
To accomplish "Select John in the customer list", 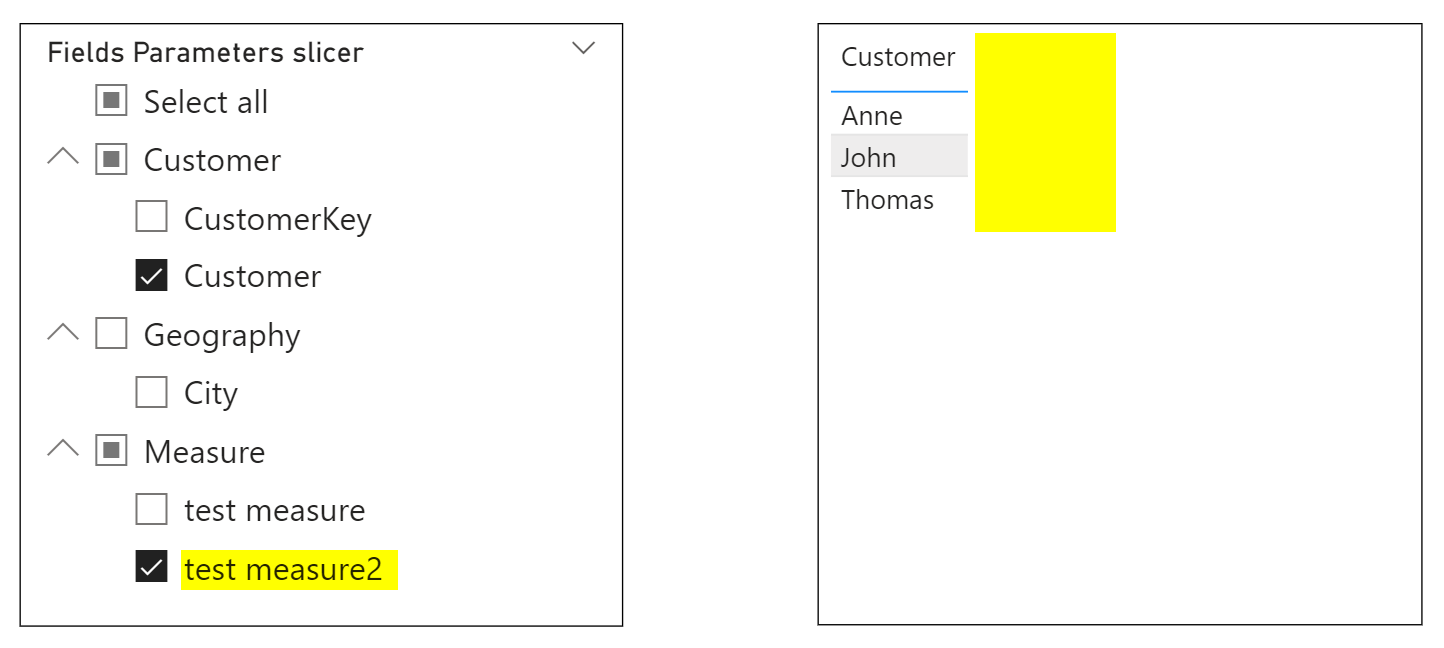I will [868, 157].
